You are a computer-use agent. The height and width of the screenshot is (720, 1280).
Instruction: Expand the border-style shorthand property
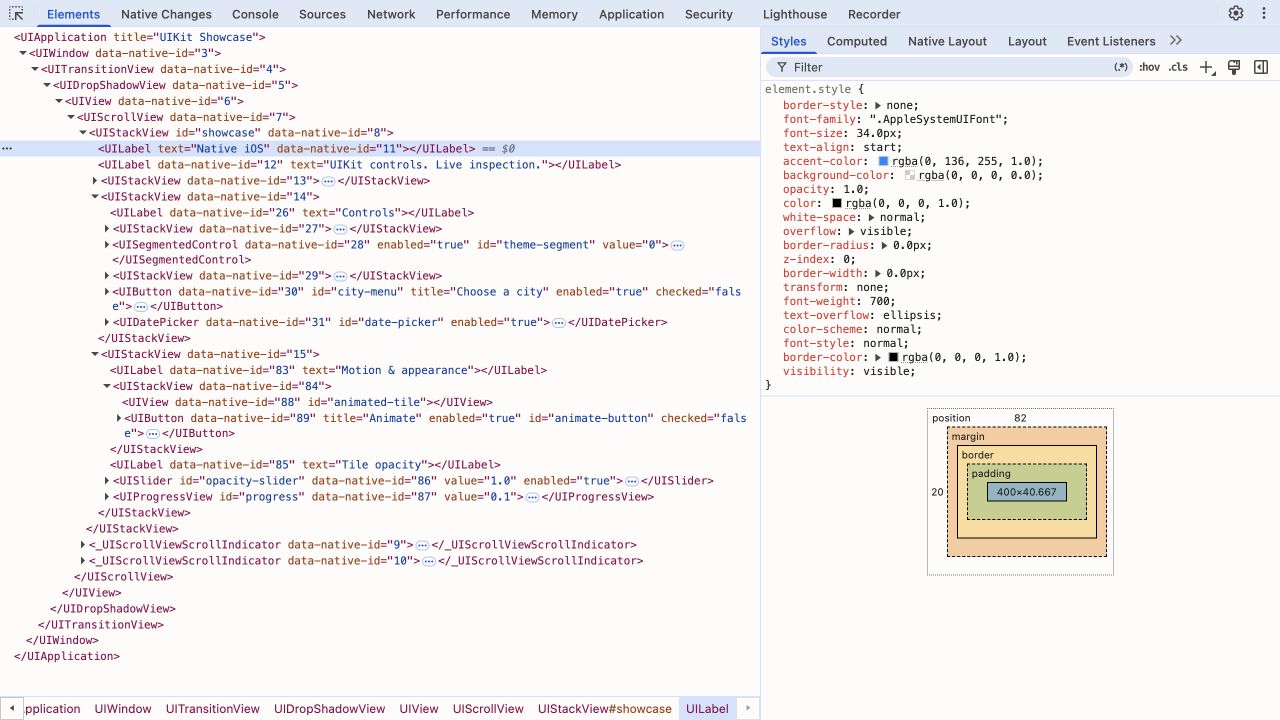(878, 105)
